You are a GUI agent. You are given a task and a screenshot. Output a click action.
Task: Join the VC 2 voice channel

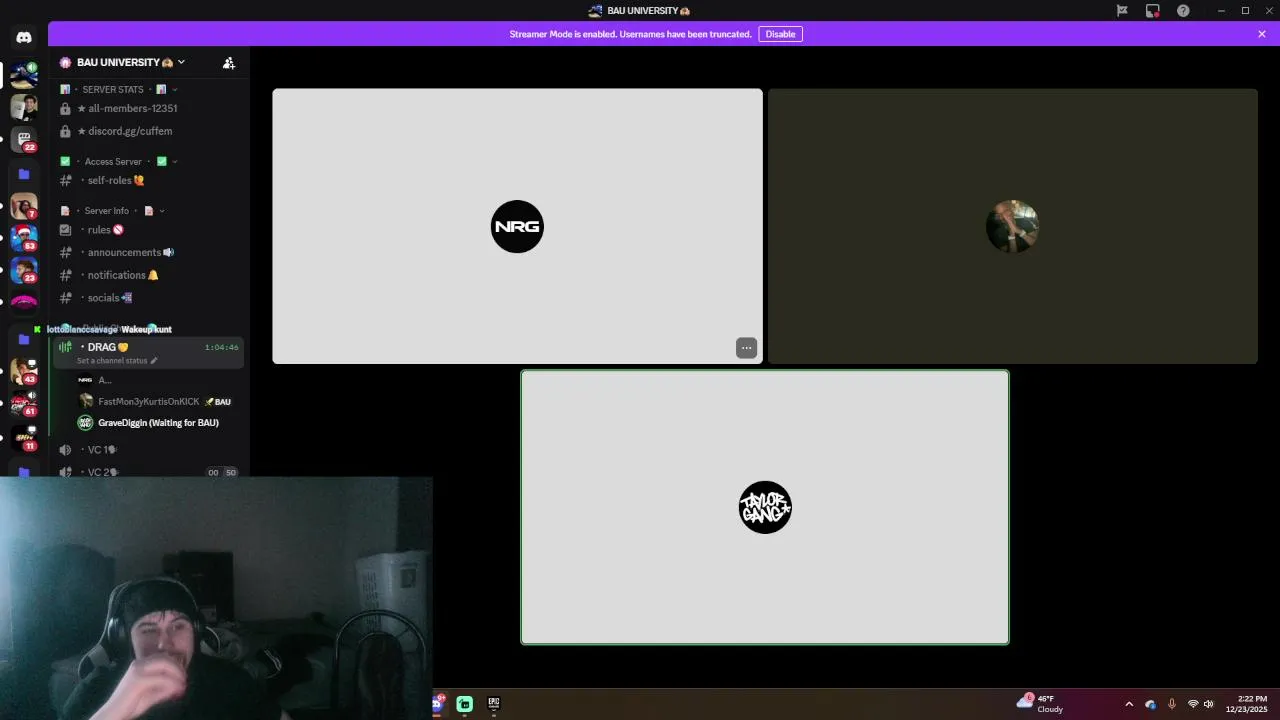pos(148,472)
